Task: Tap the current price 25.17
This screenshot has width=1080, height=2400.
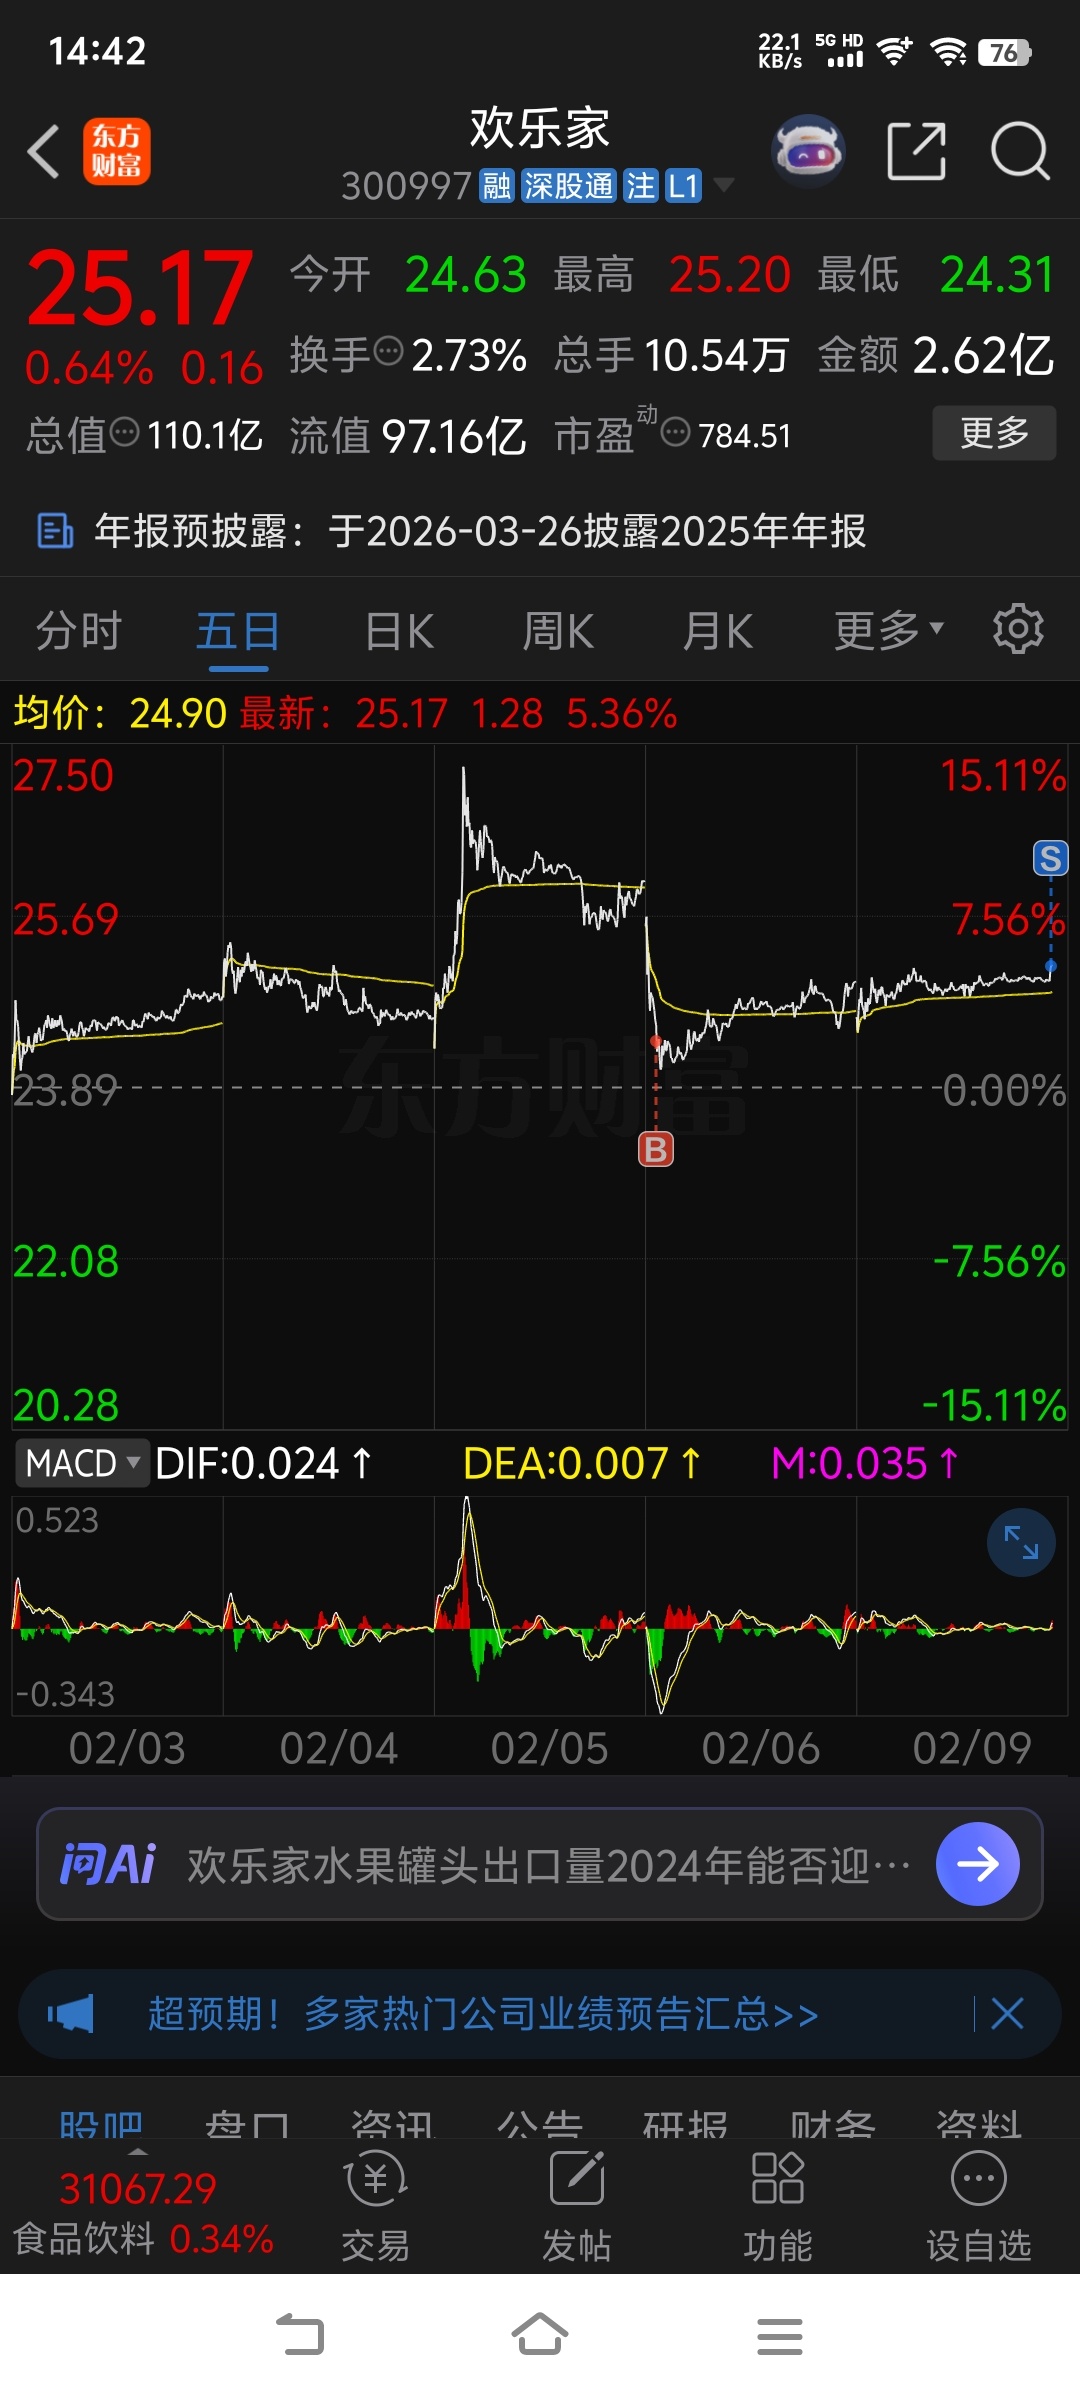Action: coord(139,289)
